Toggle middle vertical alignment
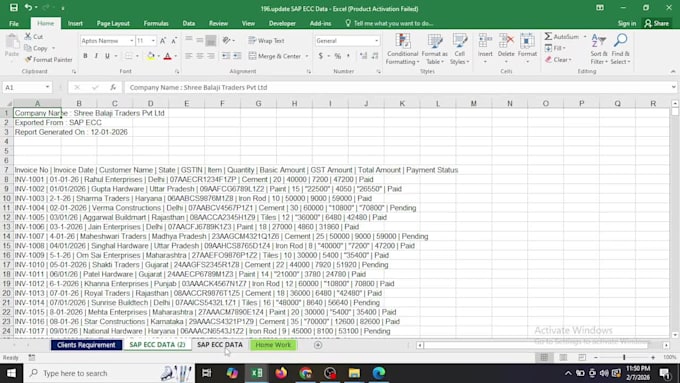680x383 pixels. point(199,40)
